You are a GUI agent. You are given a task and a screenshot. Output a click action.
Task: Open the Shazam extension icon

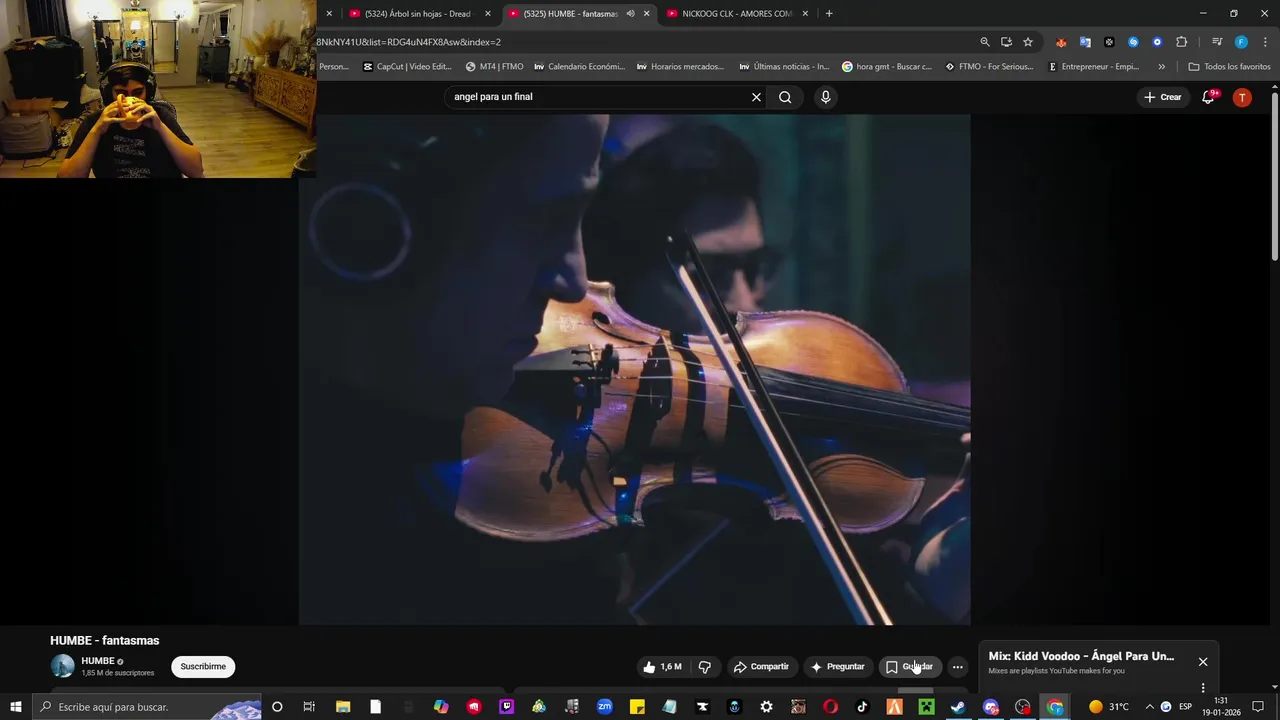tap(1133, 42)
